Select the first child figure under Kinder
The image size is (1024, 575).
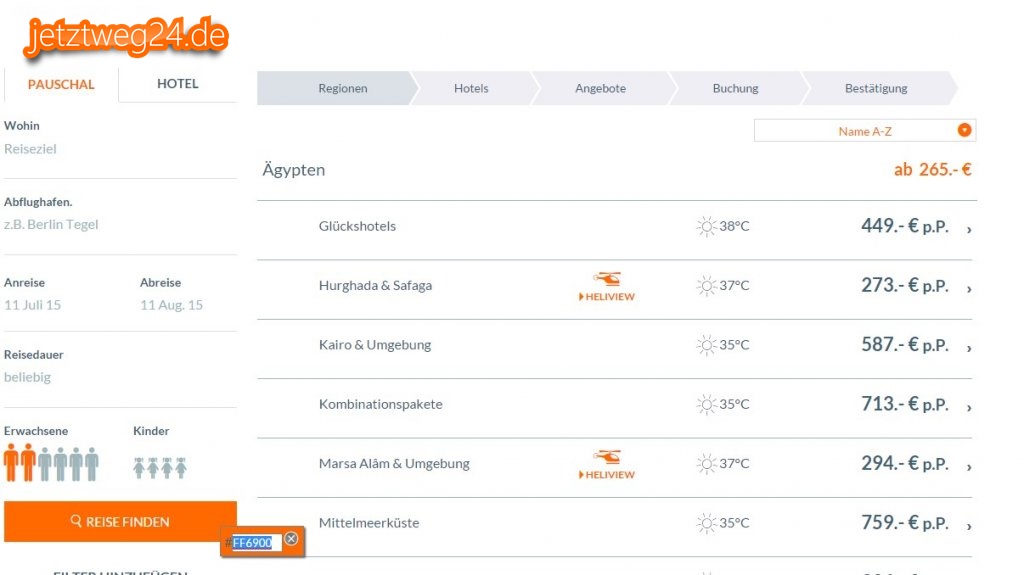pyautogui.click(x=139, y=467)
